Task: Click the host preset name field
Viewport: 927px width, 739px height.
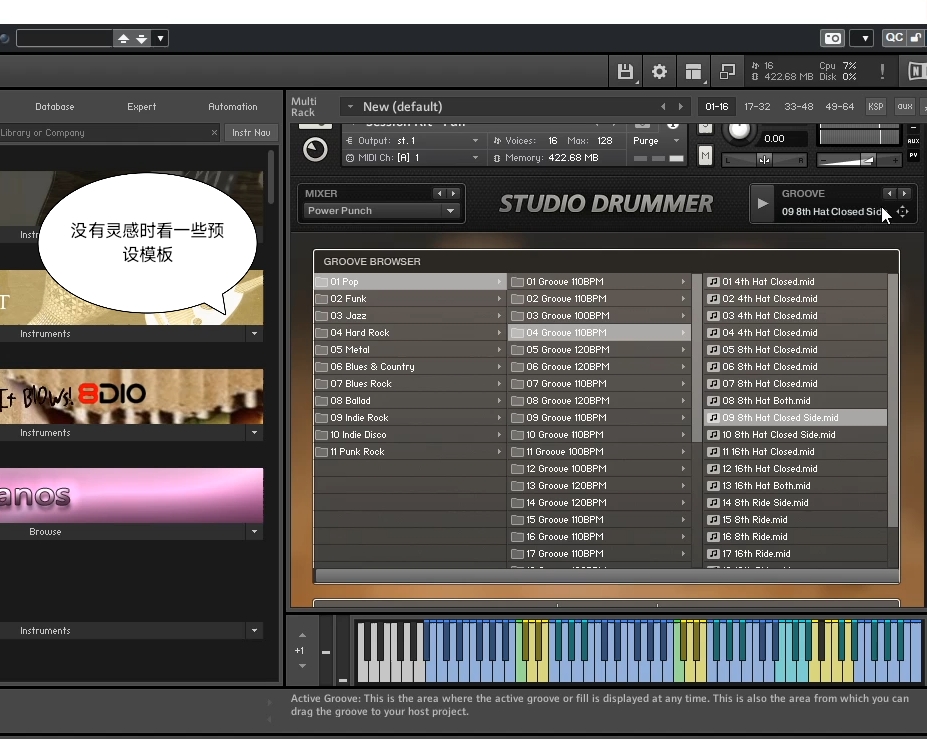Action: [64, 38]
